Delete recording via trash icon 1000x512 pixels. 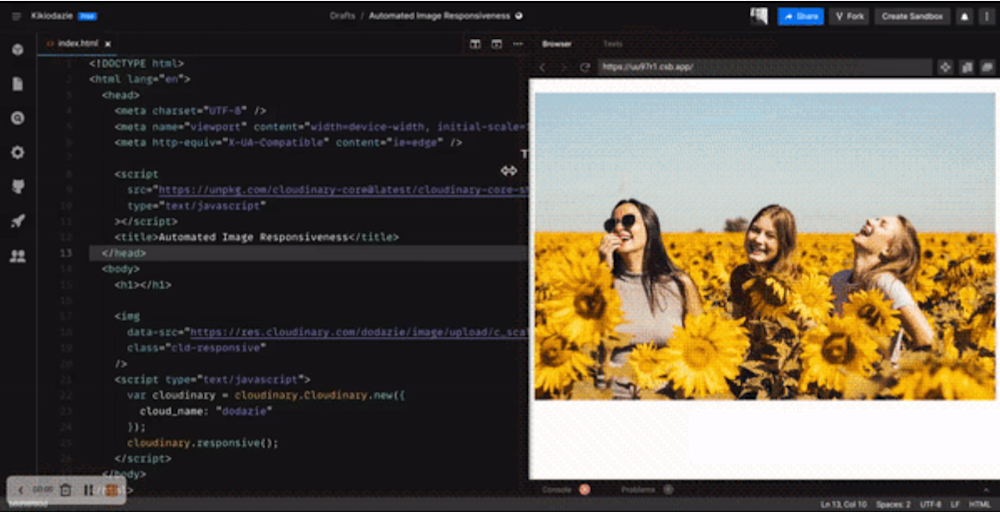coord(65,490)
